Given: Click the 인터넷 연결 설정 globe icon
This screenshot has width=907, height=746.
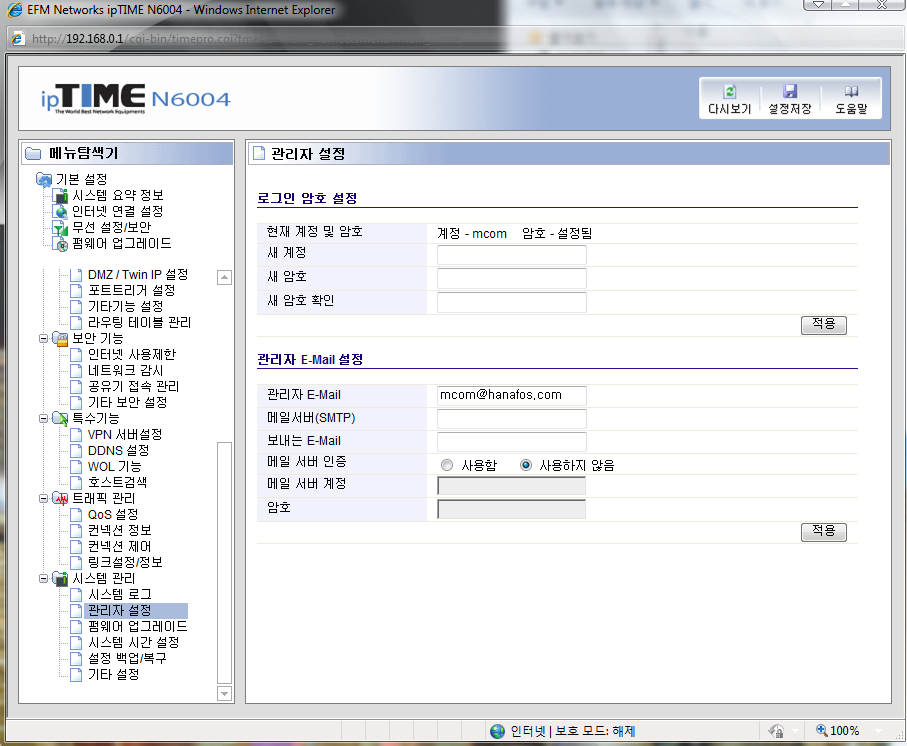Looking at the screenshot, I should [x=61, y=211].
